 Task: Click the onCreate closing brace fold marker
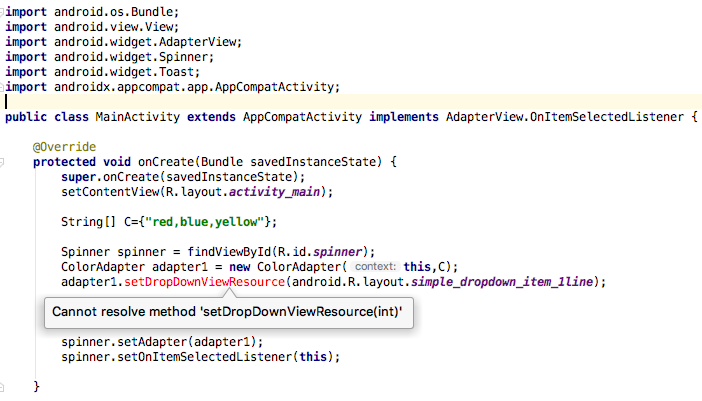click(x=2, y=387)
